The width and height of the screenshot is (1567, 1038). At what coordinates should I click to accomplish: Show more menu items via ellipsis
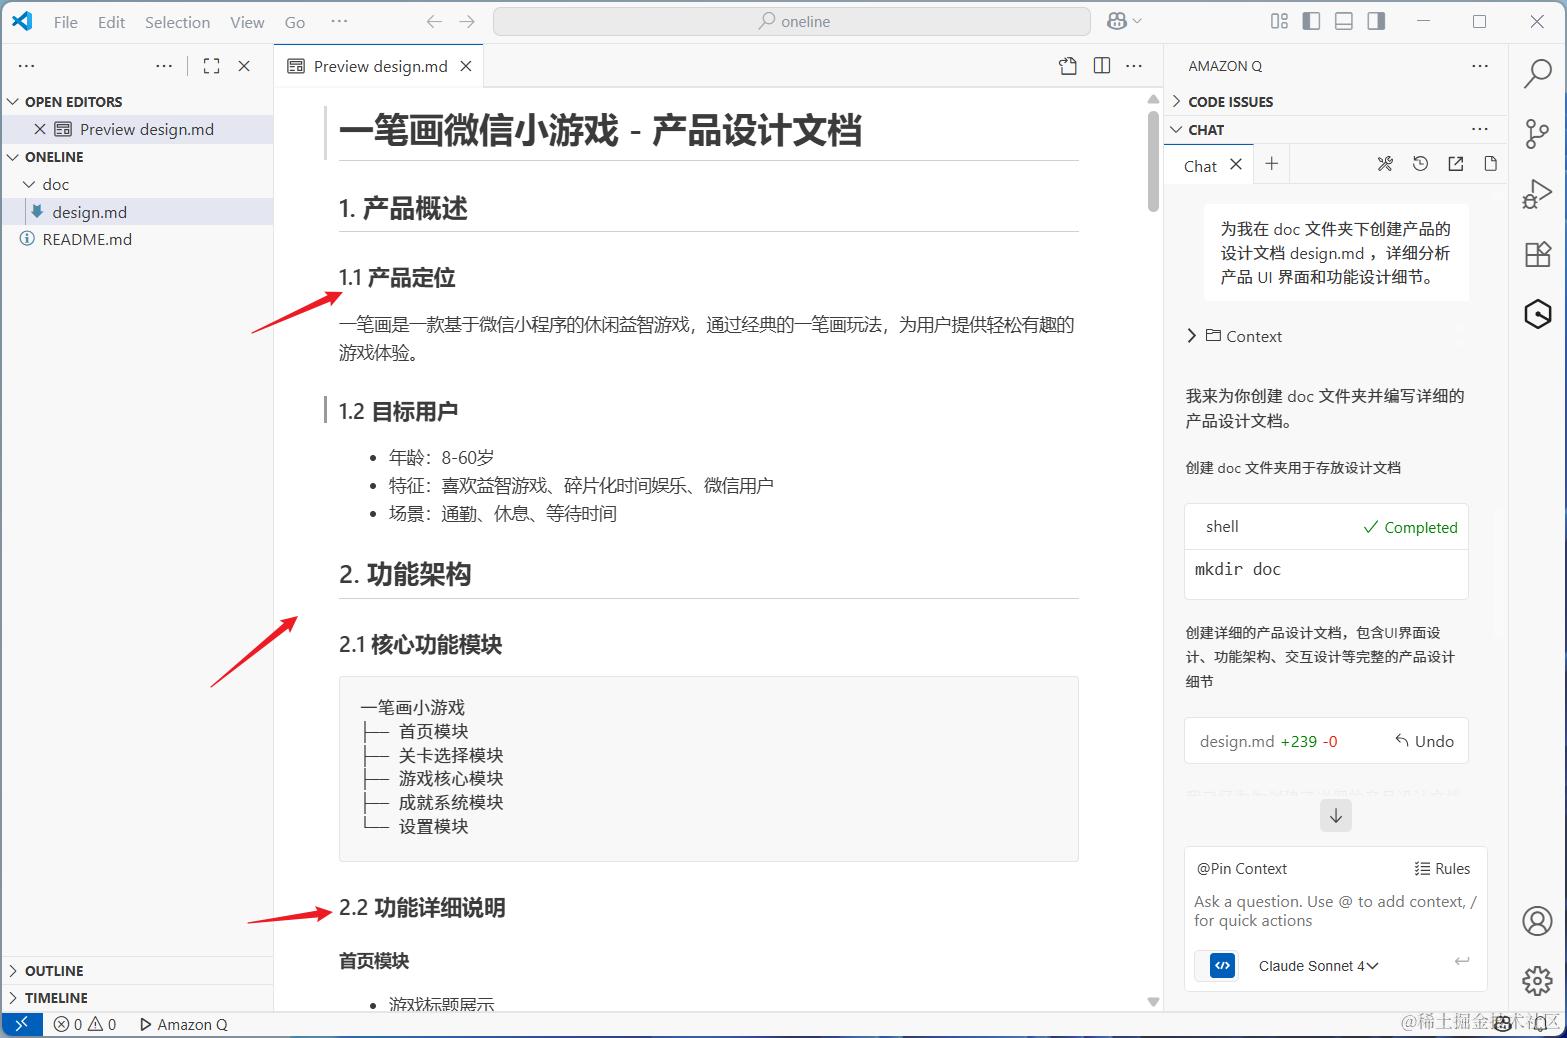pyautogui.click(x=339, y=21)
